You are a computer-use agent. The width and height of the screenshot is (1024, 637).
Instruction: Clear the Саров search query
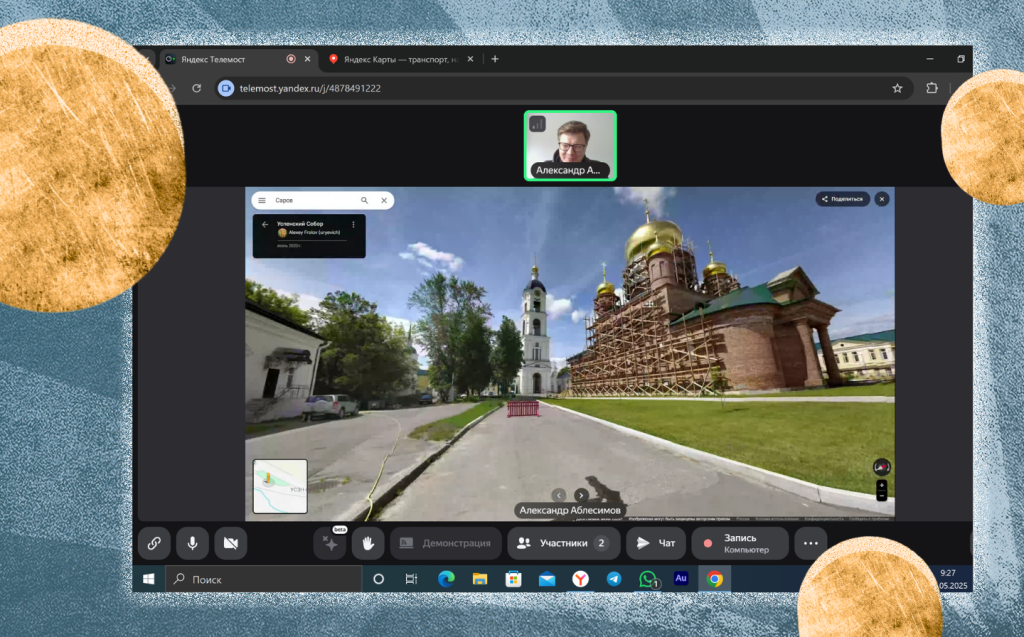(384, 201)
